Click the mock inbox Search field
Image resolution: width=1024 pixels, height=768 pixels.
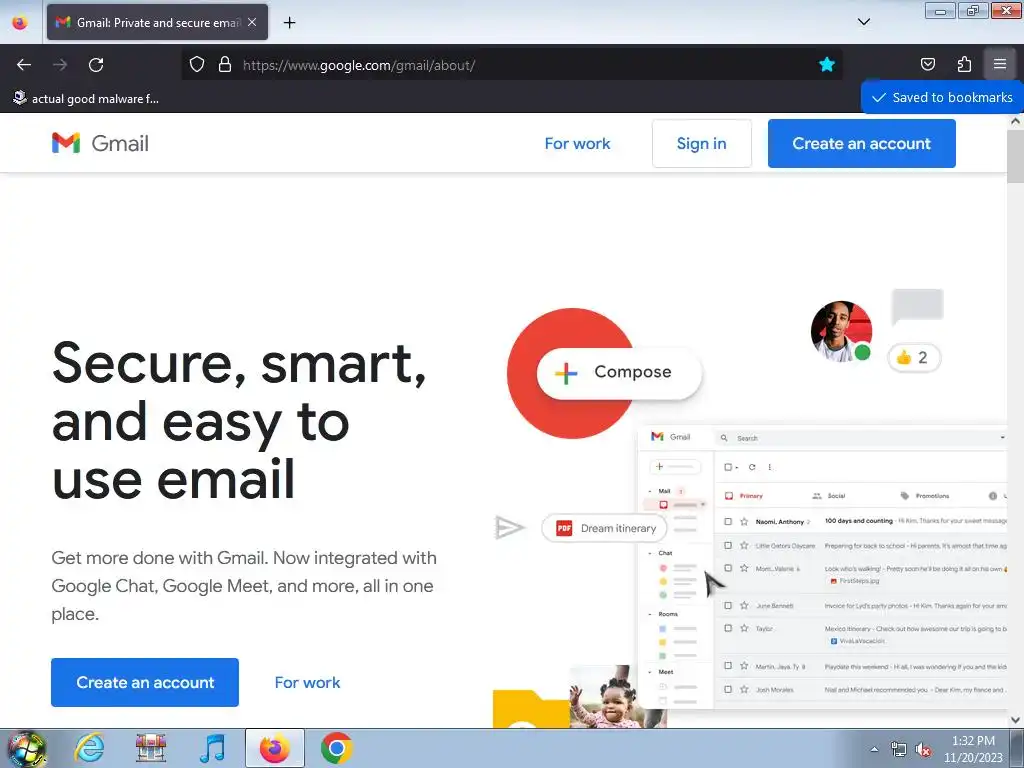(x=862, y=438)
